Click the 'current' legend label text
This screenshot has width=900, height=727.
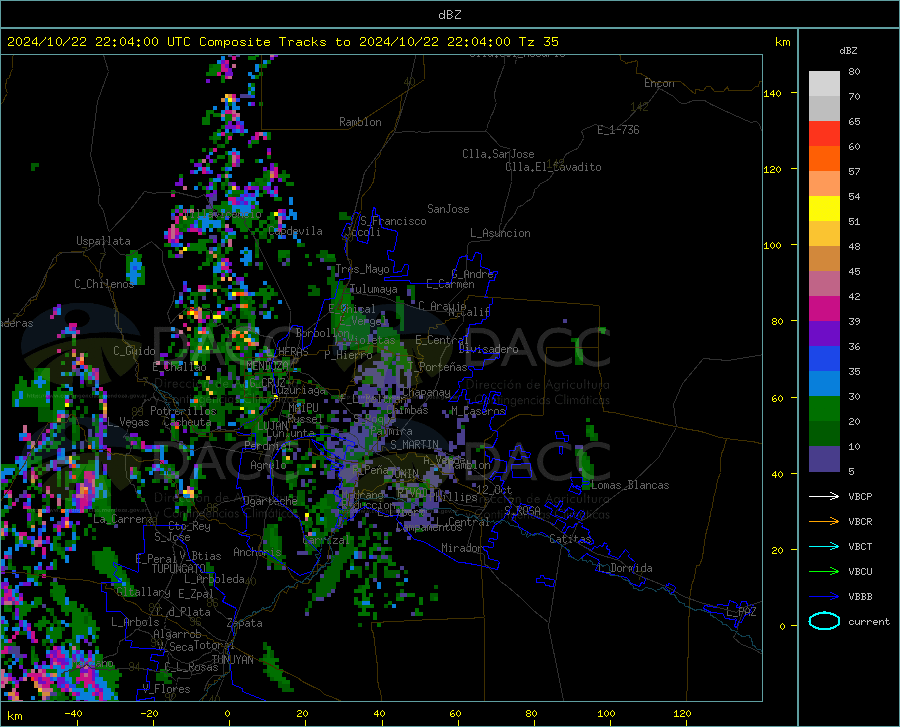(868, 621)
